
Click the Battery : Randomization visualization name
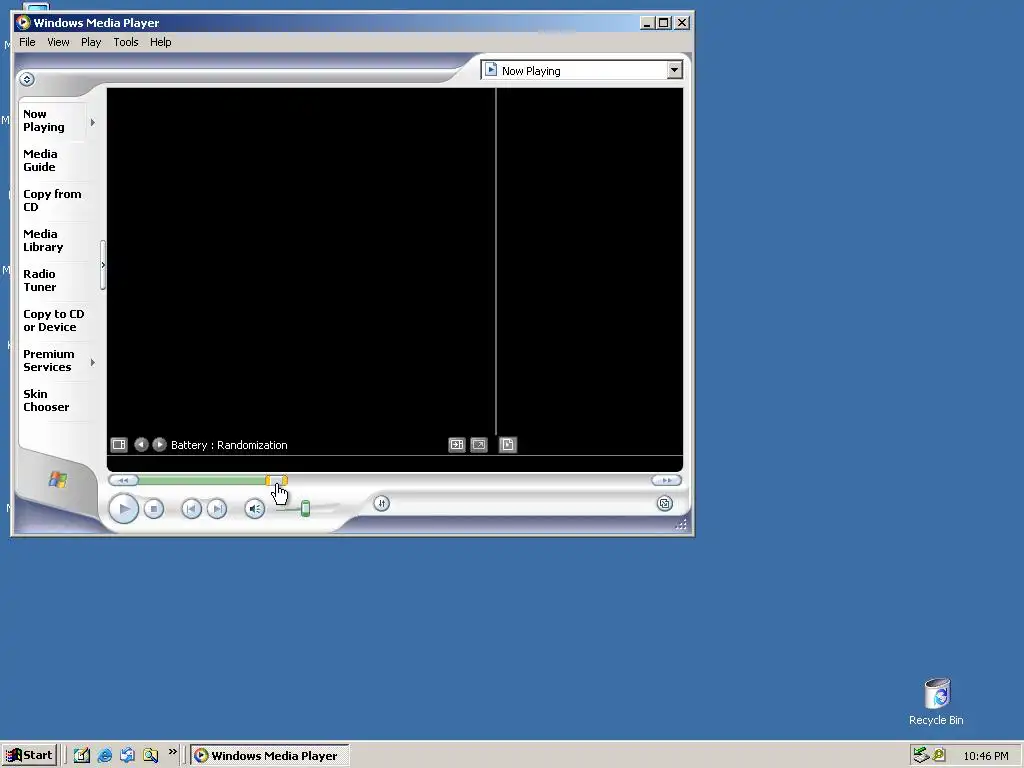click(x=229, y=445)
